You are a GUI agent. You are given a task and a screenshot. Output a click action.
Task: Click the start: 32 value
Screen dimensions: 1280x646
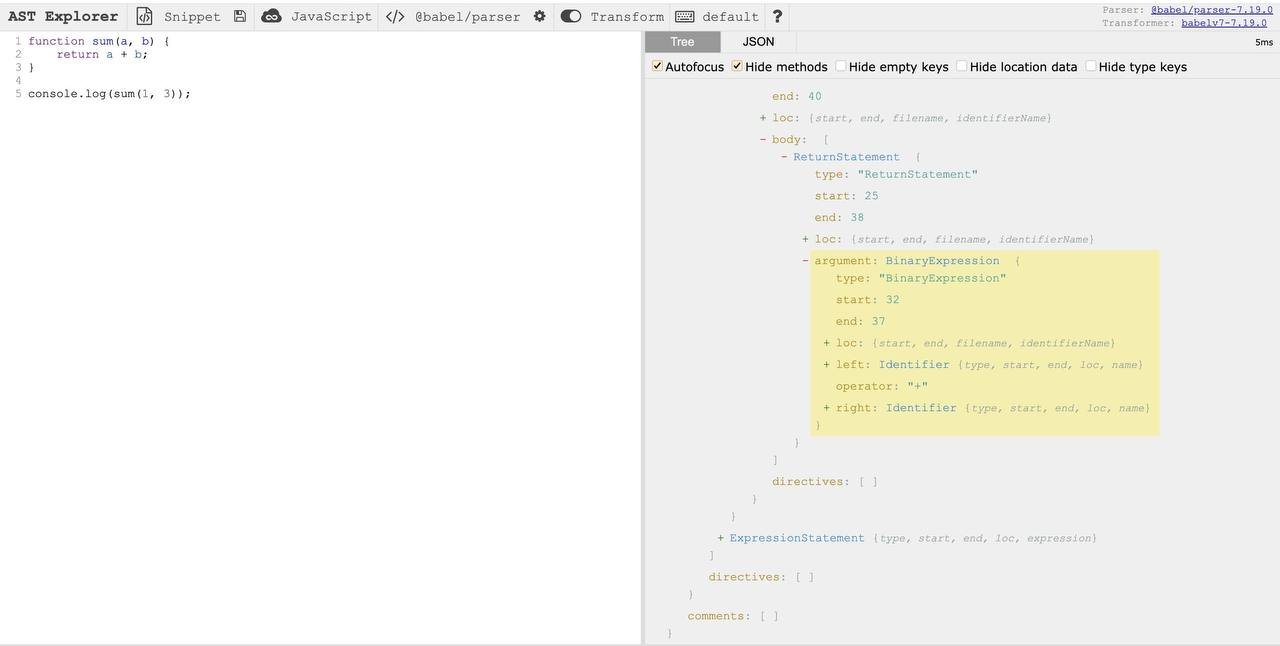[x=892, y=300]
